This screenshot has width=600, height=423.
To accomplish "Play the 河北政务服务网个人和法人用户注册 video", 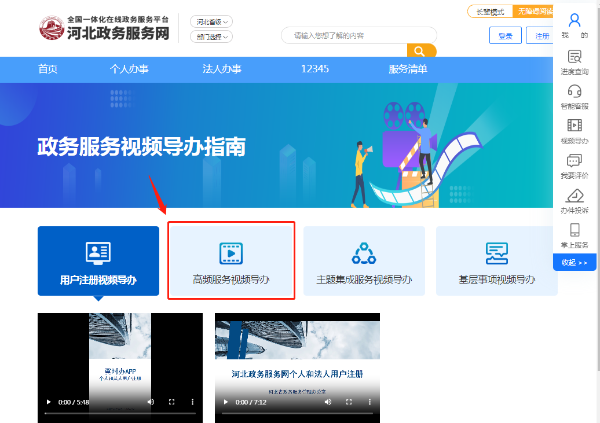I will pos(226,402).
